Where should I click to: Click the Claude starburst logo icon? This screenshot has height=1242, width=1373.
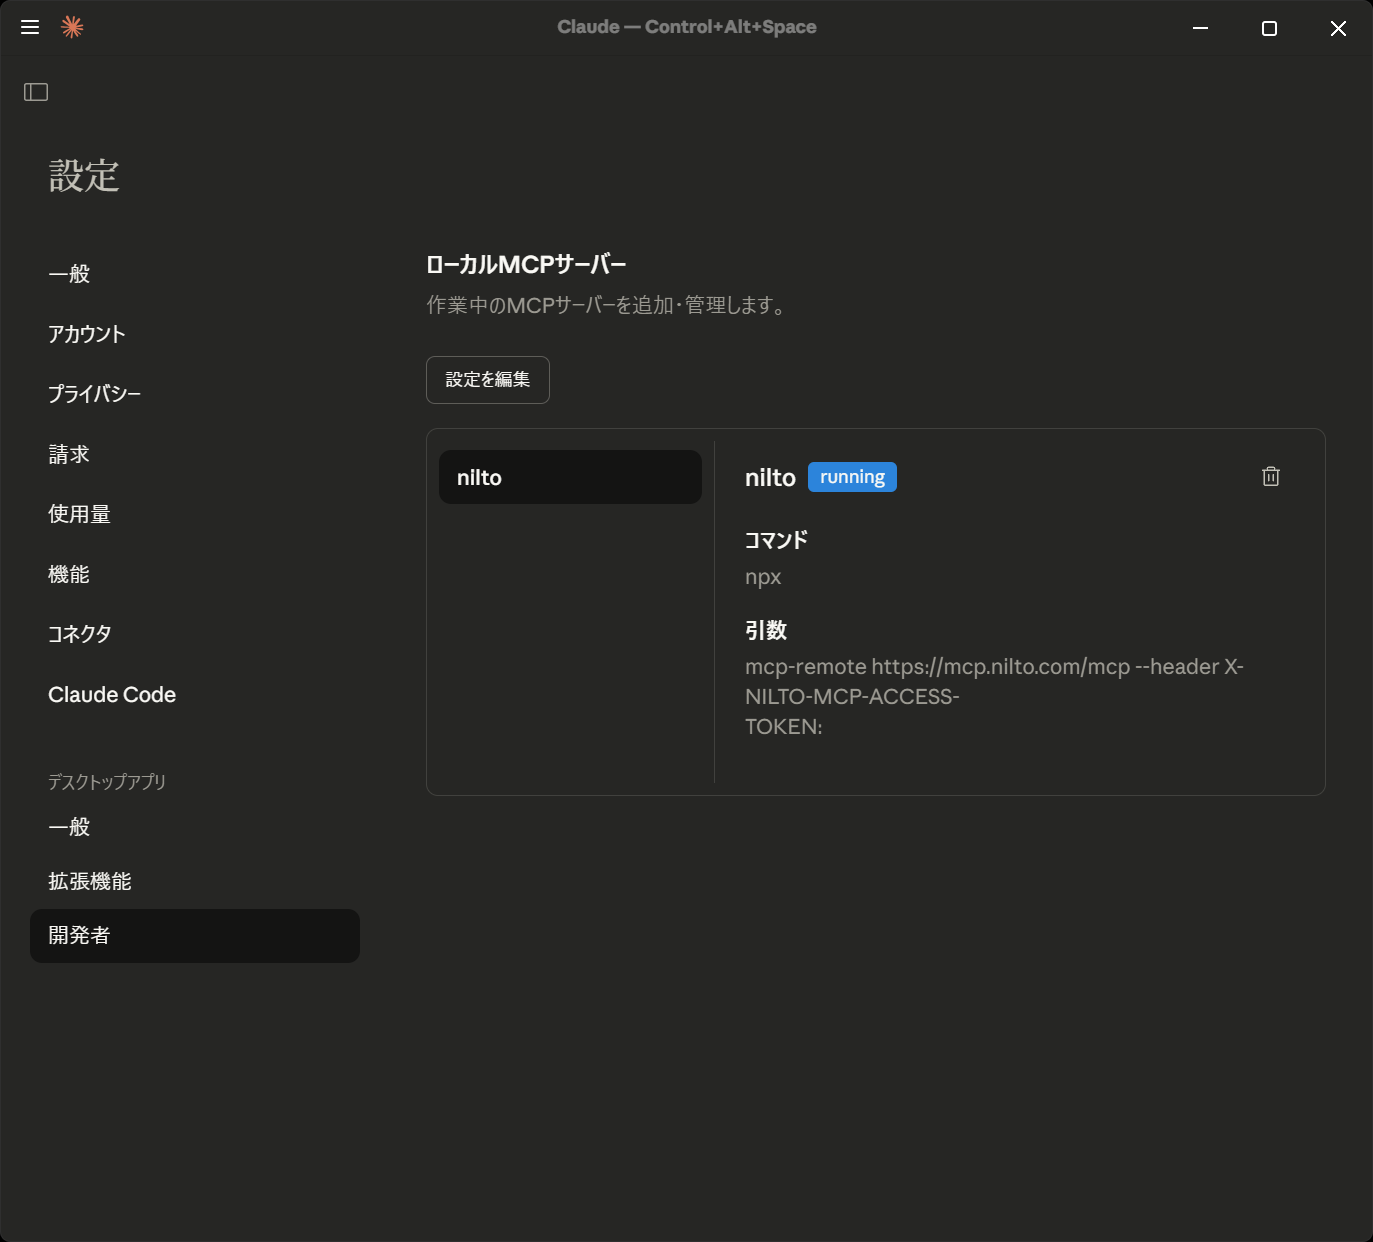(72, 27)
